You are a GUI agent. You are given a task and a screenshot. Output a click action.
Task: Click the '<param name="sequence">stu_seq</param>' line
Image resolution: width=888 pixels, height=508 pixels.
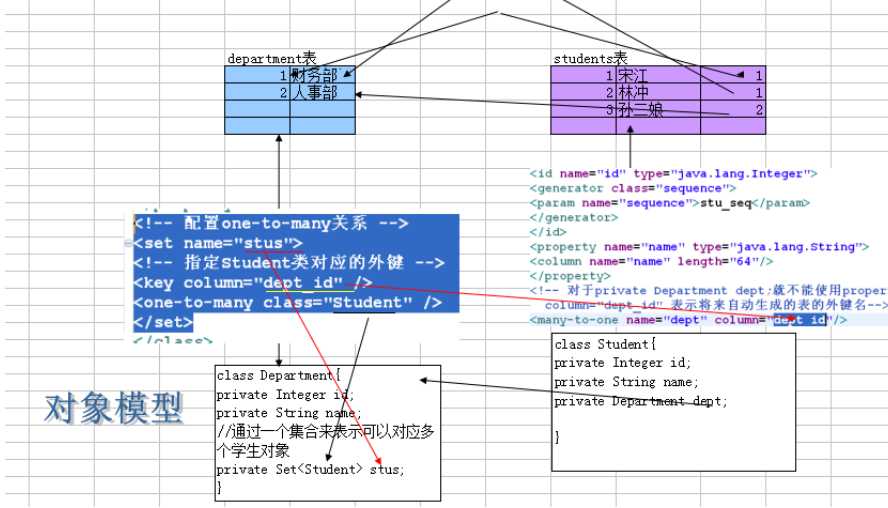(x=669, y=203)
